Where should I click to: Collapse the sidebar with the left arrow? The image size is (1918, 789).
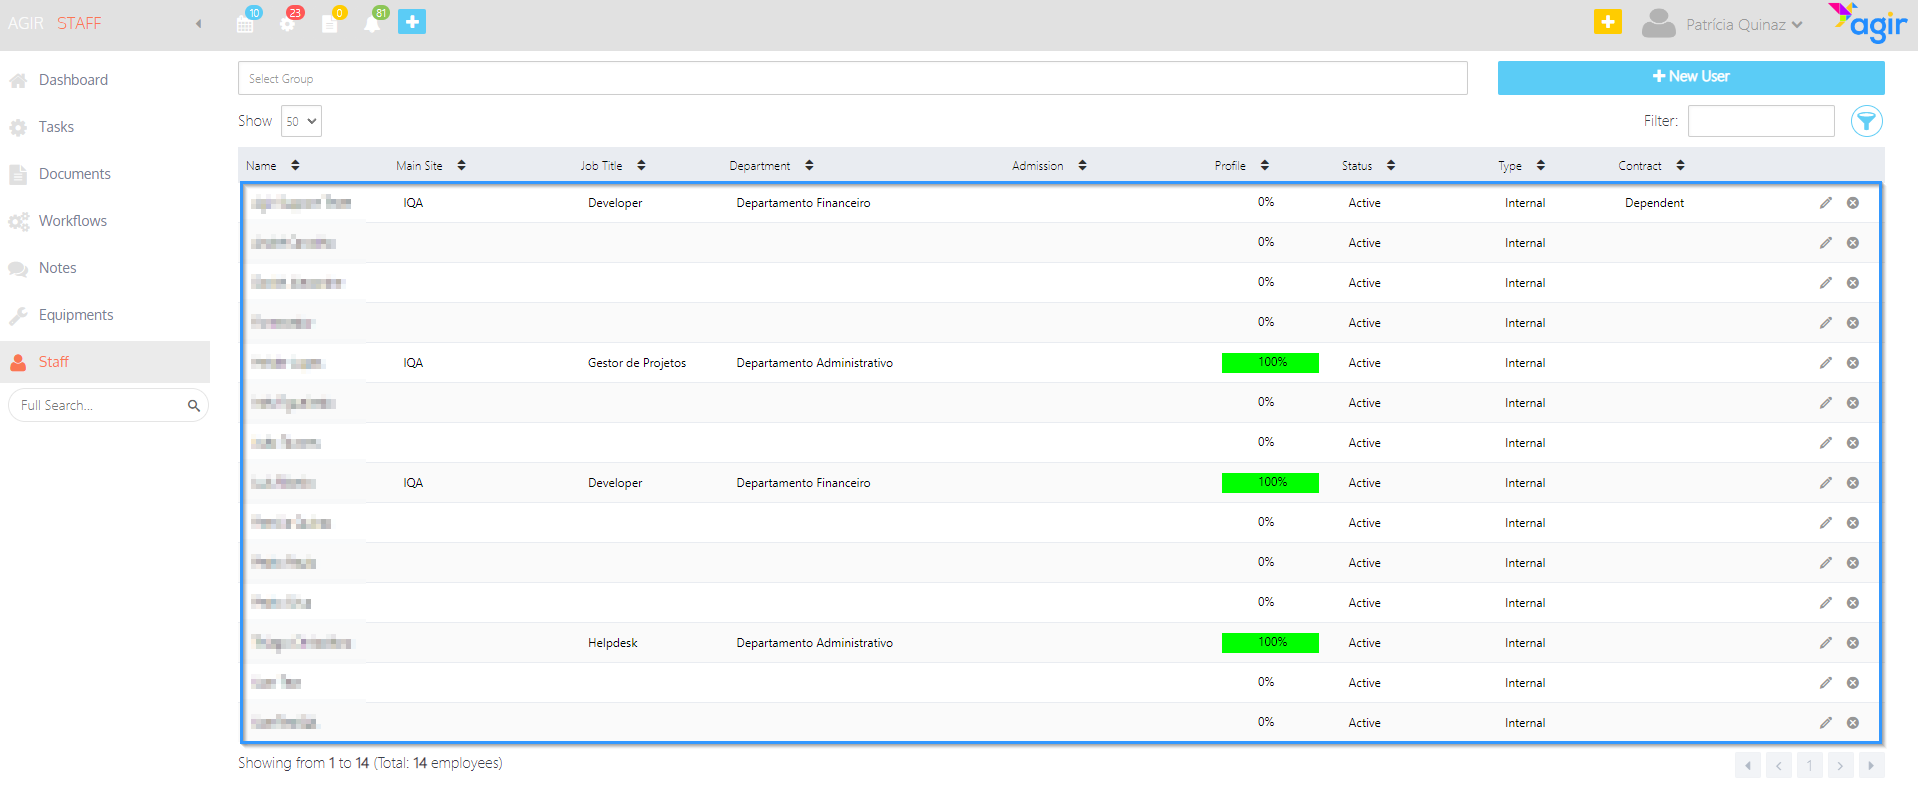pyautogui.click(x=198, y=23)
